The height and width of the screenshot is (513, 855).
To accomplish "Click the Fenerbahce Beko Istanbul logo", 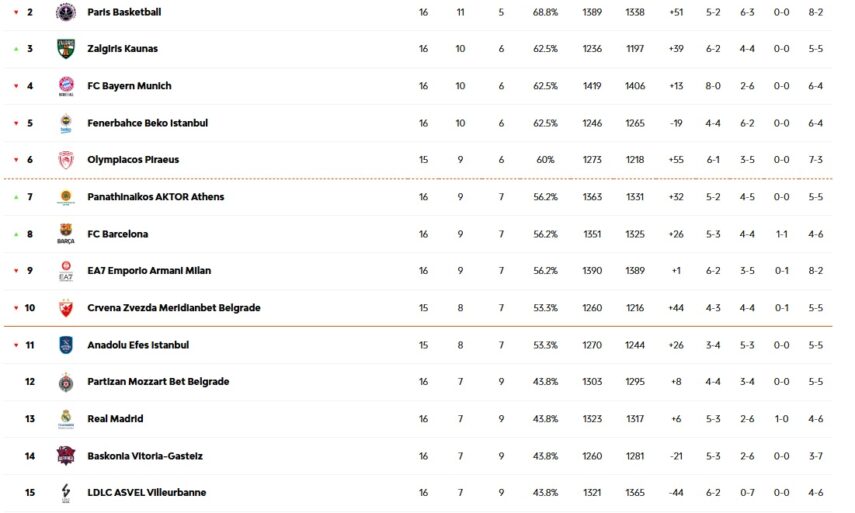I will pyautogui.click(x=66, y=123).
